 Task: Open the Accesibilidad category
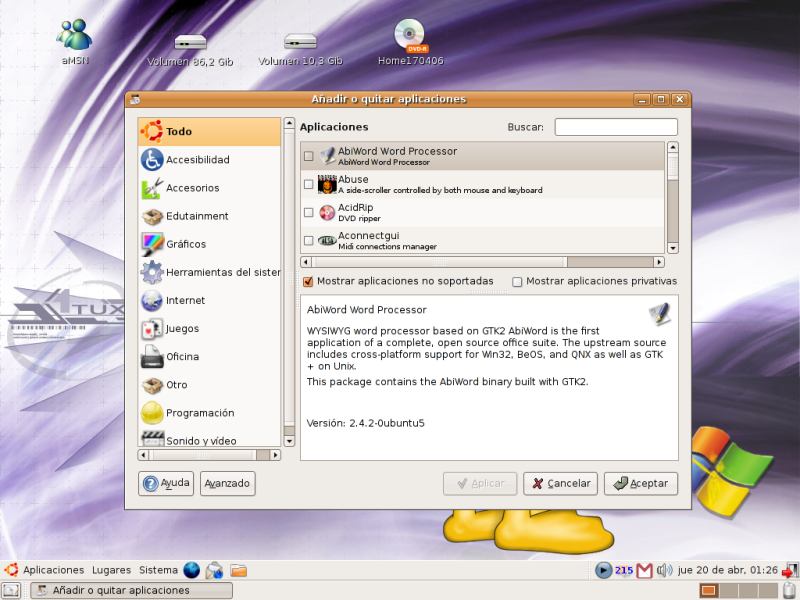tap(209, 160)
